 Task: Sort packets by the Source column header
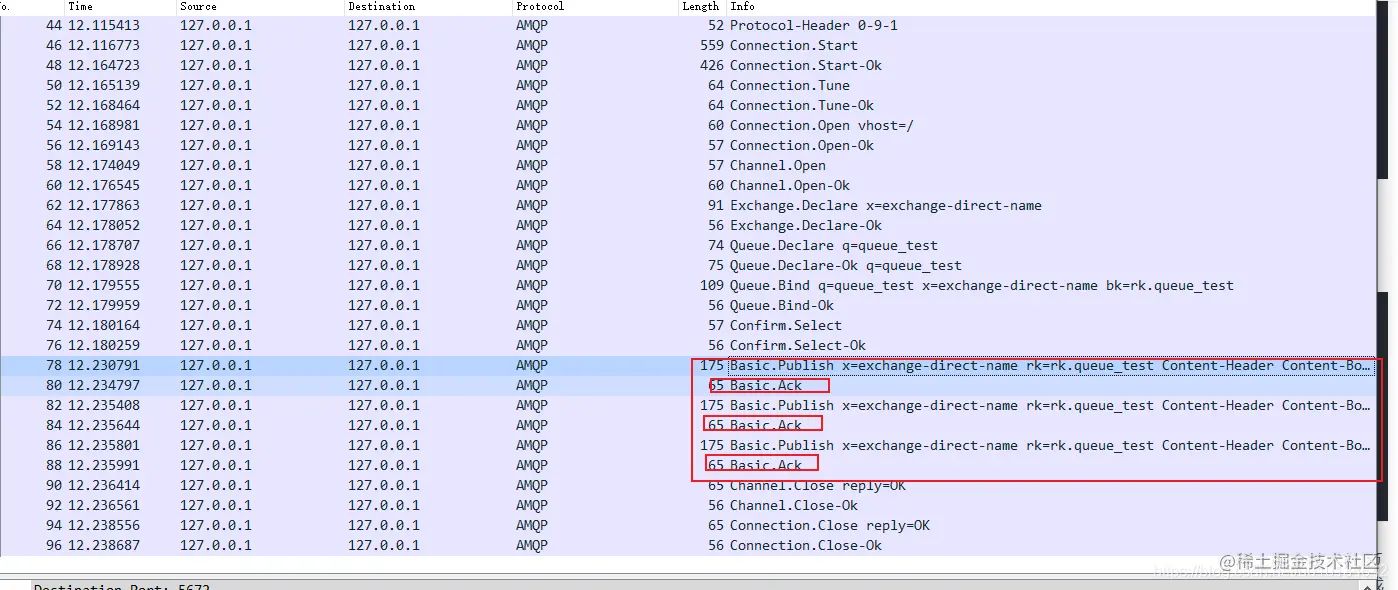click(x=199, y=6)
